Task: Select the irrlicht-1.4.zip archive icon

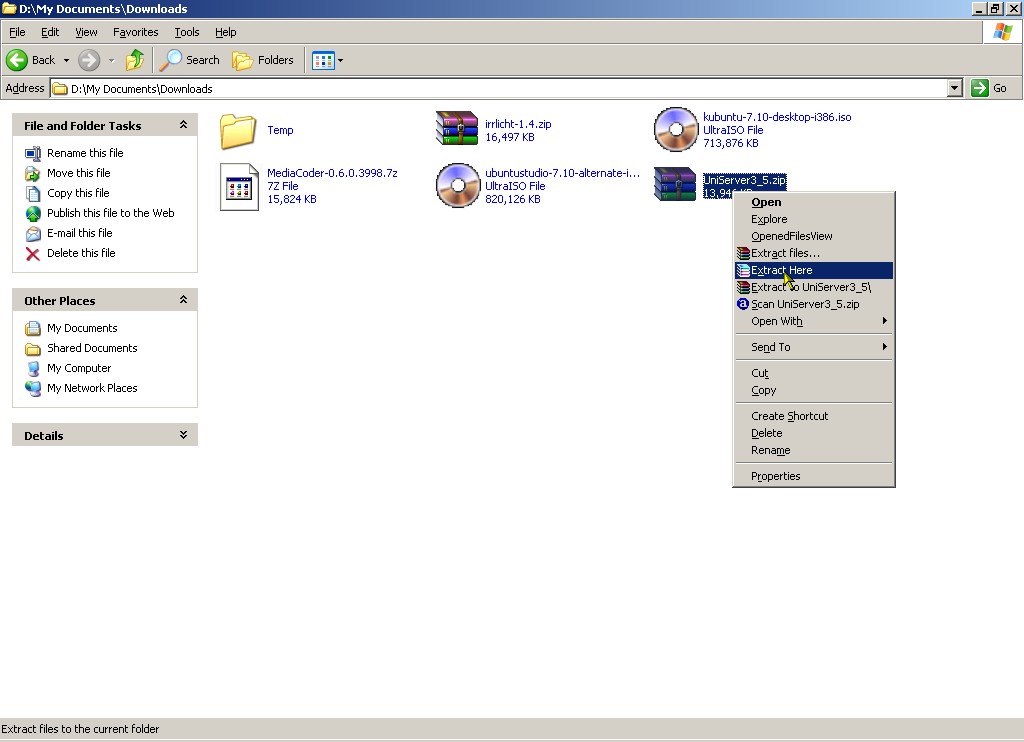Action: point(456,128)
